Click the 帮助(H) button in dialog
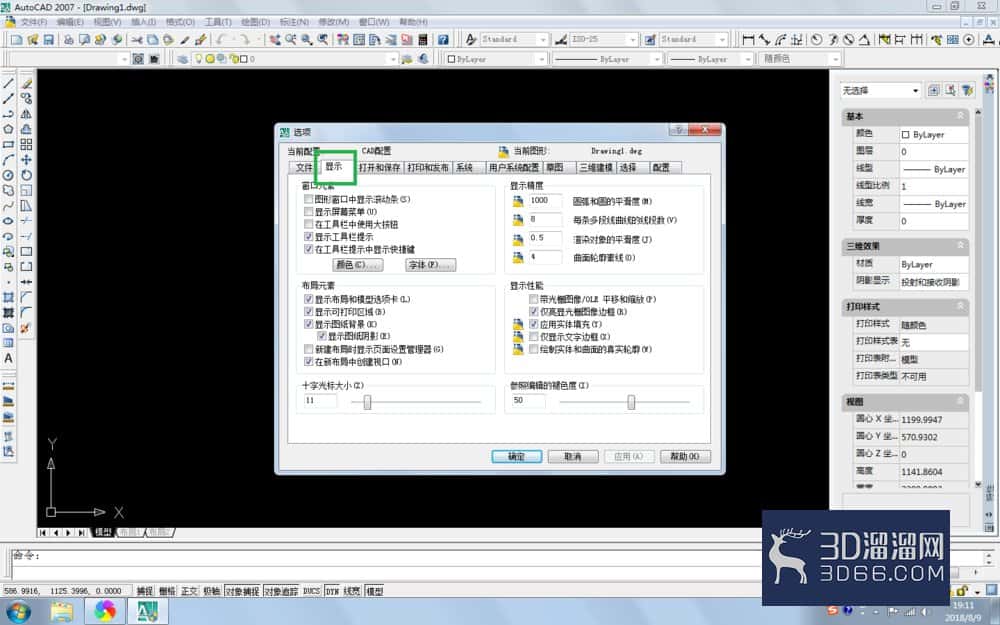1000x625 pixels. [685, 457]
